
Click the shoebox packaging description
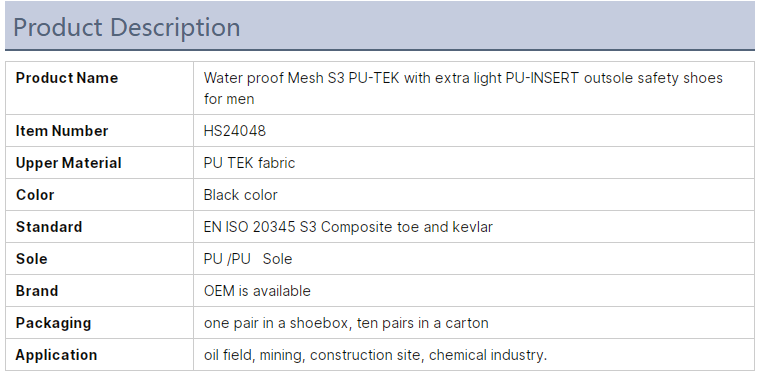(x=346, y=322)
